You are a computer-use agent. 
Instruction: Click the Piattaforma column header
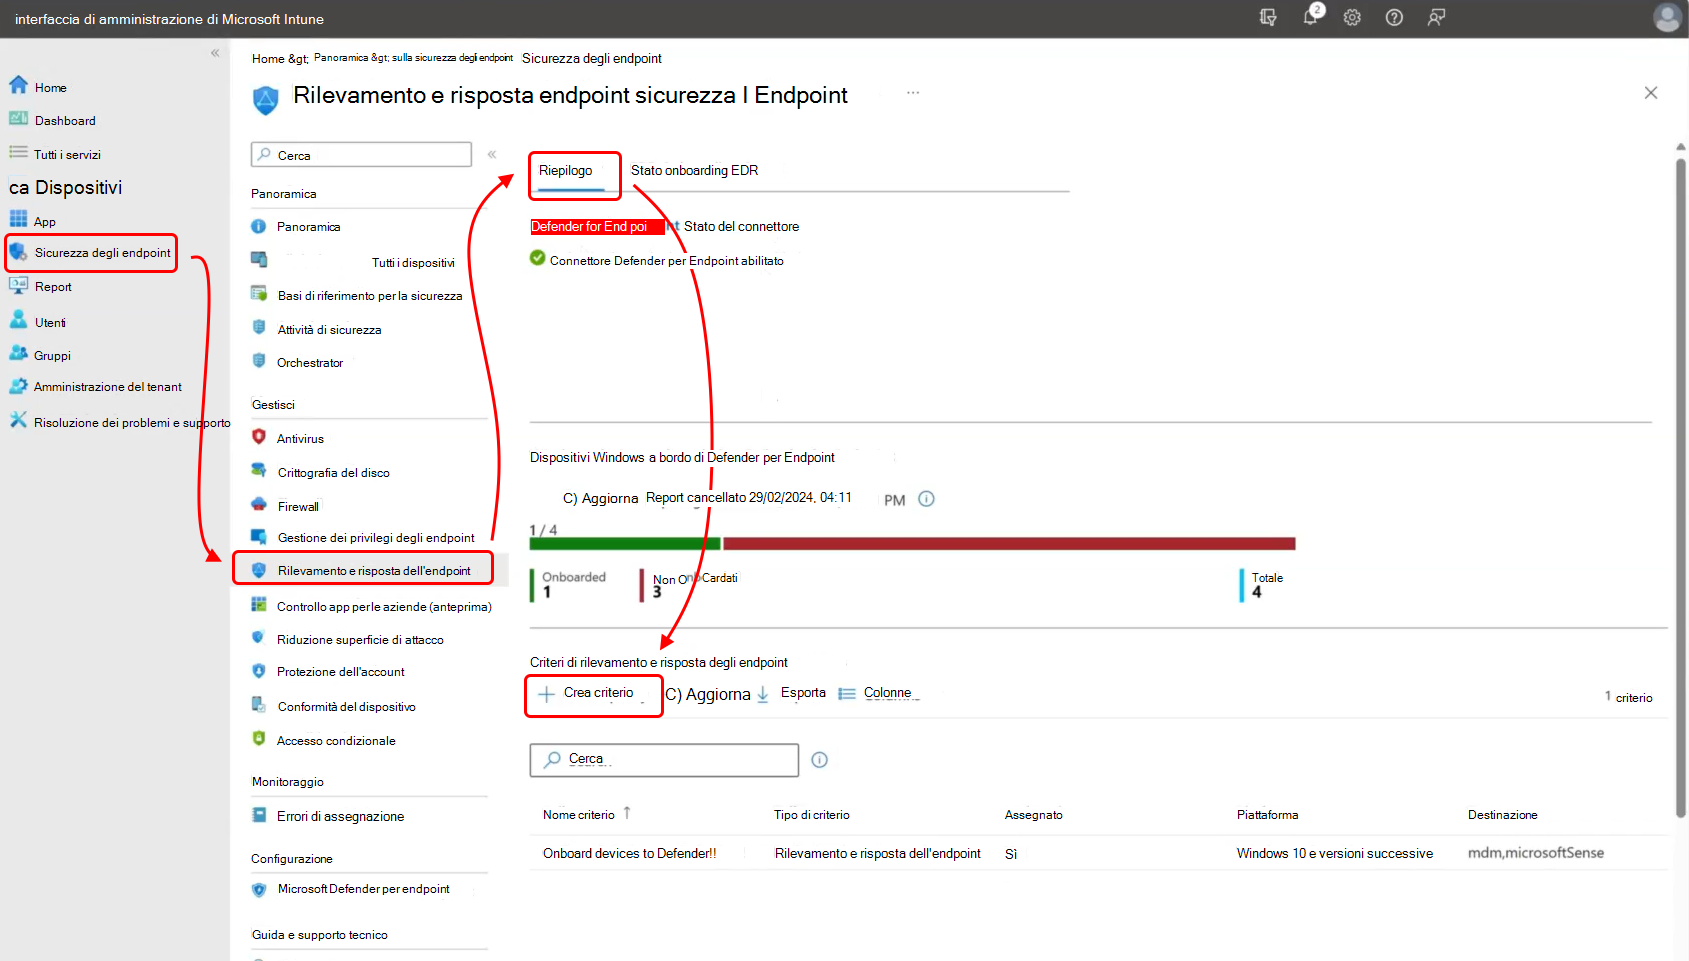1267,816
